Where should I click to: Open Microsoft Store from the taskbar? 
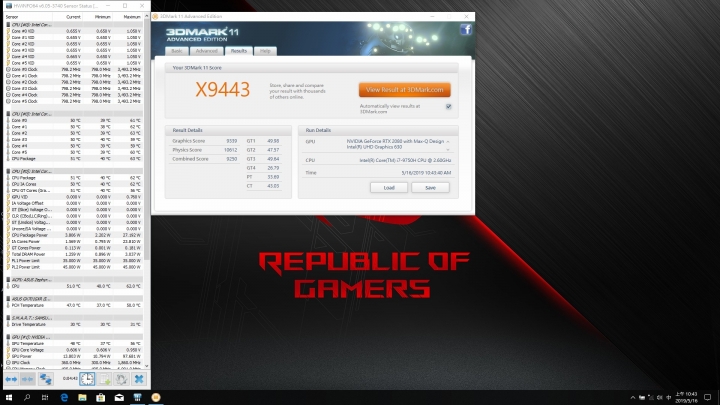tap(101, 398)
